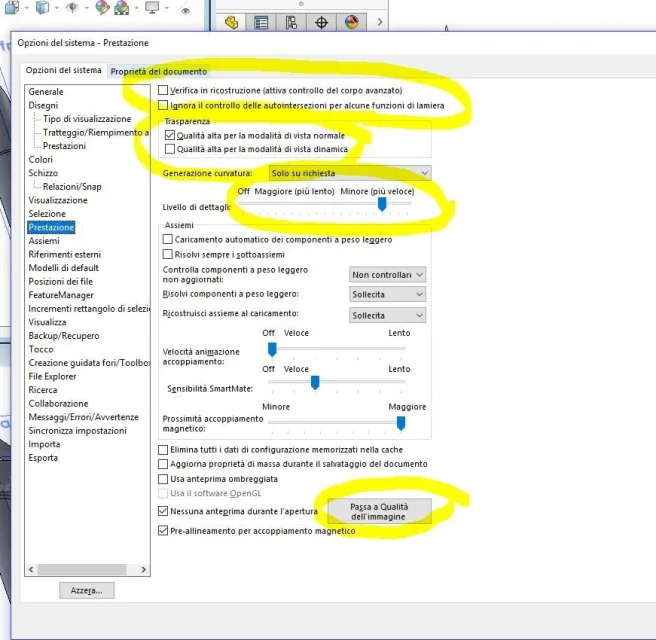Enable Verifica in ricostruzione checkbox

point(163,90)
